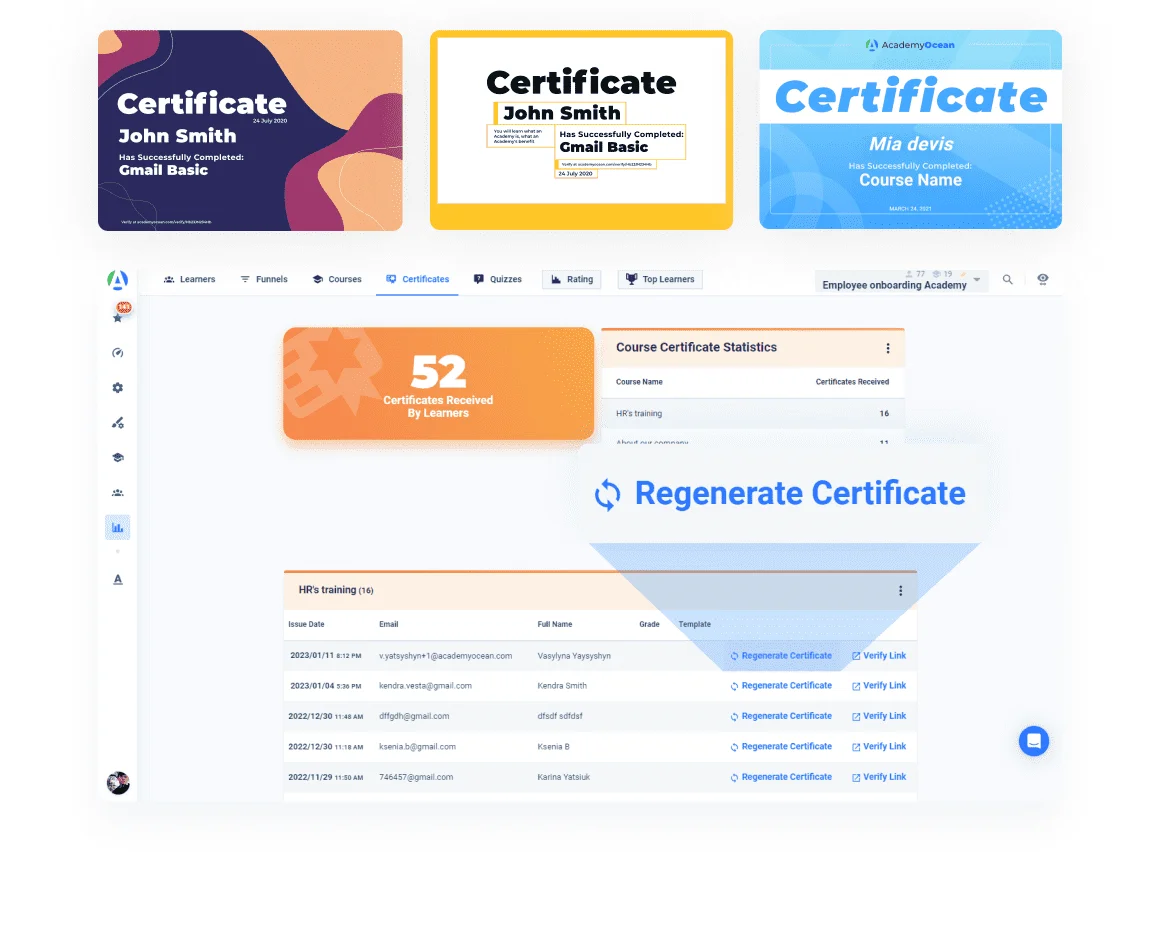The width and height of the screenshot is (1160, 926).
Task: Select the compass dashboard icon
Action: click(117, 352)
